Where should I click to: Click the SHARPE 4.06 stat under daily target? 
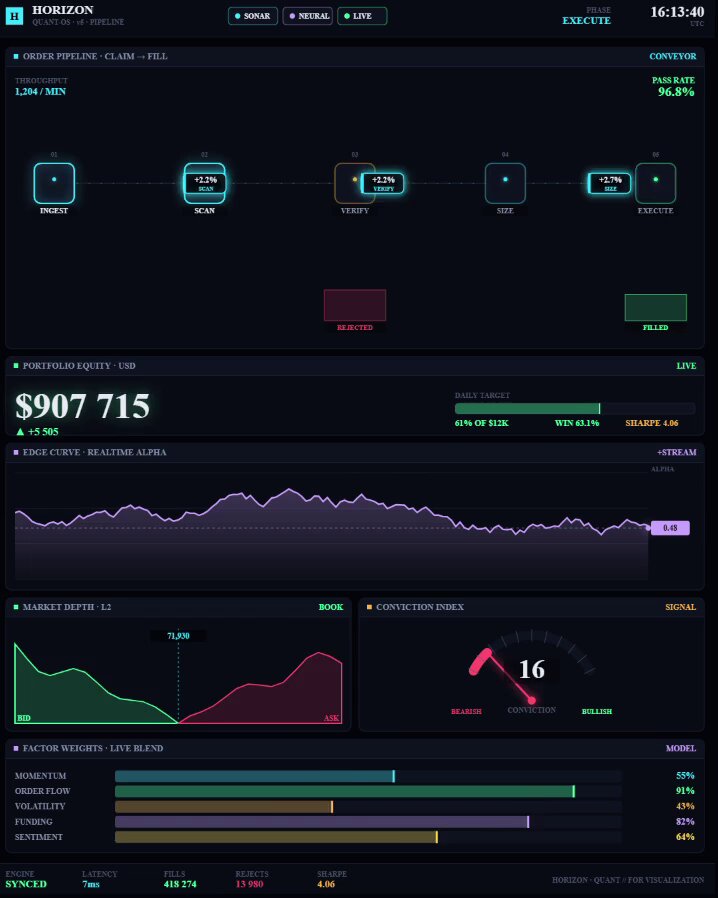coord(652,423)
